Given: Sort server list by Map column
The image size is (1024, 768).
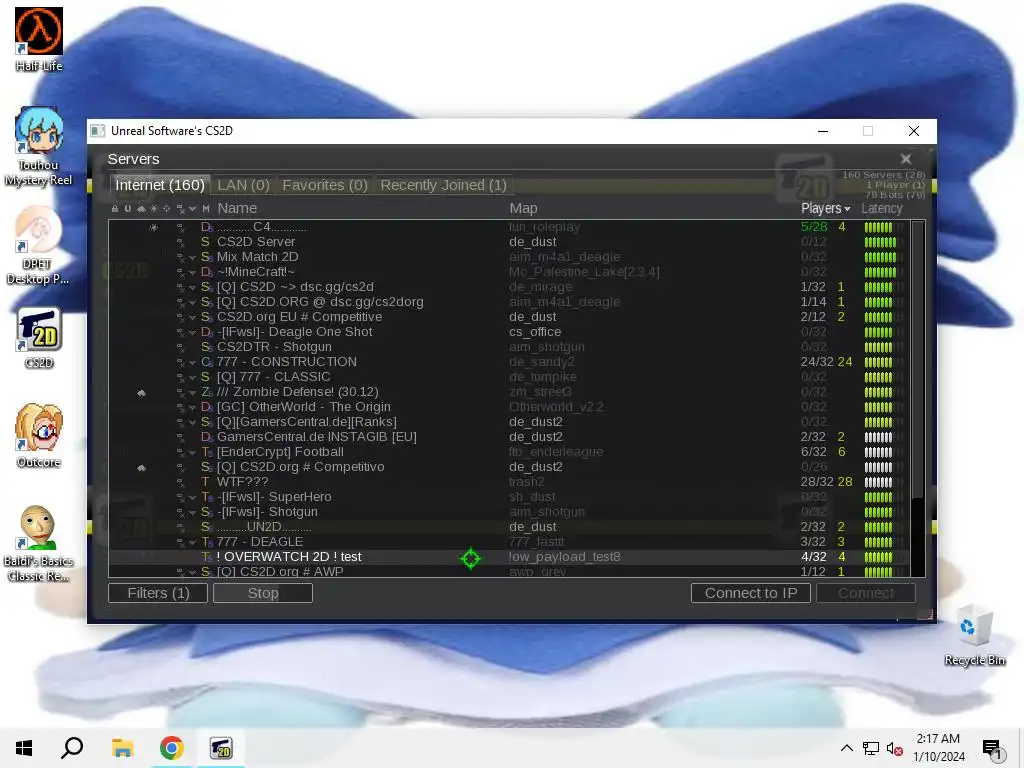Looking at the screenshot, I should pos(523,208).
